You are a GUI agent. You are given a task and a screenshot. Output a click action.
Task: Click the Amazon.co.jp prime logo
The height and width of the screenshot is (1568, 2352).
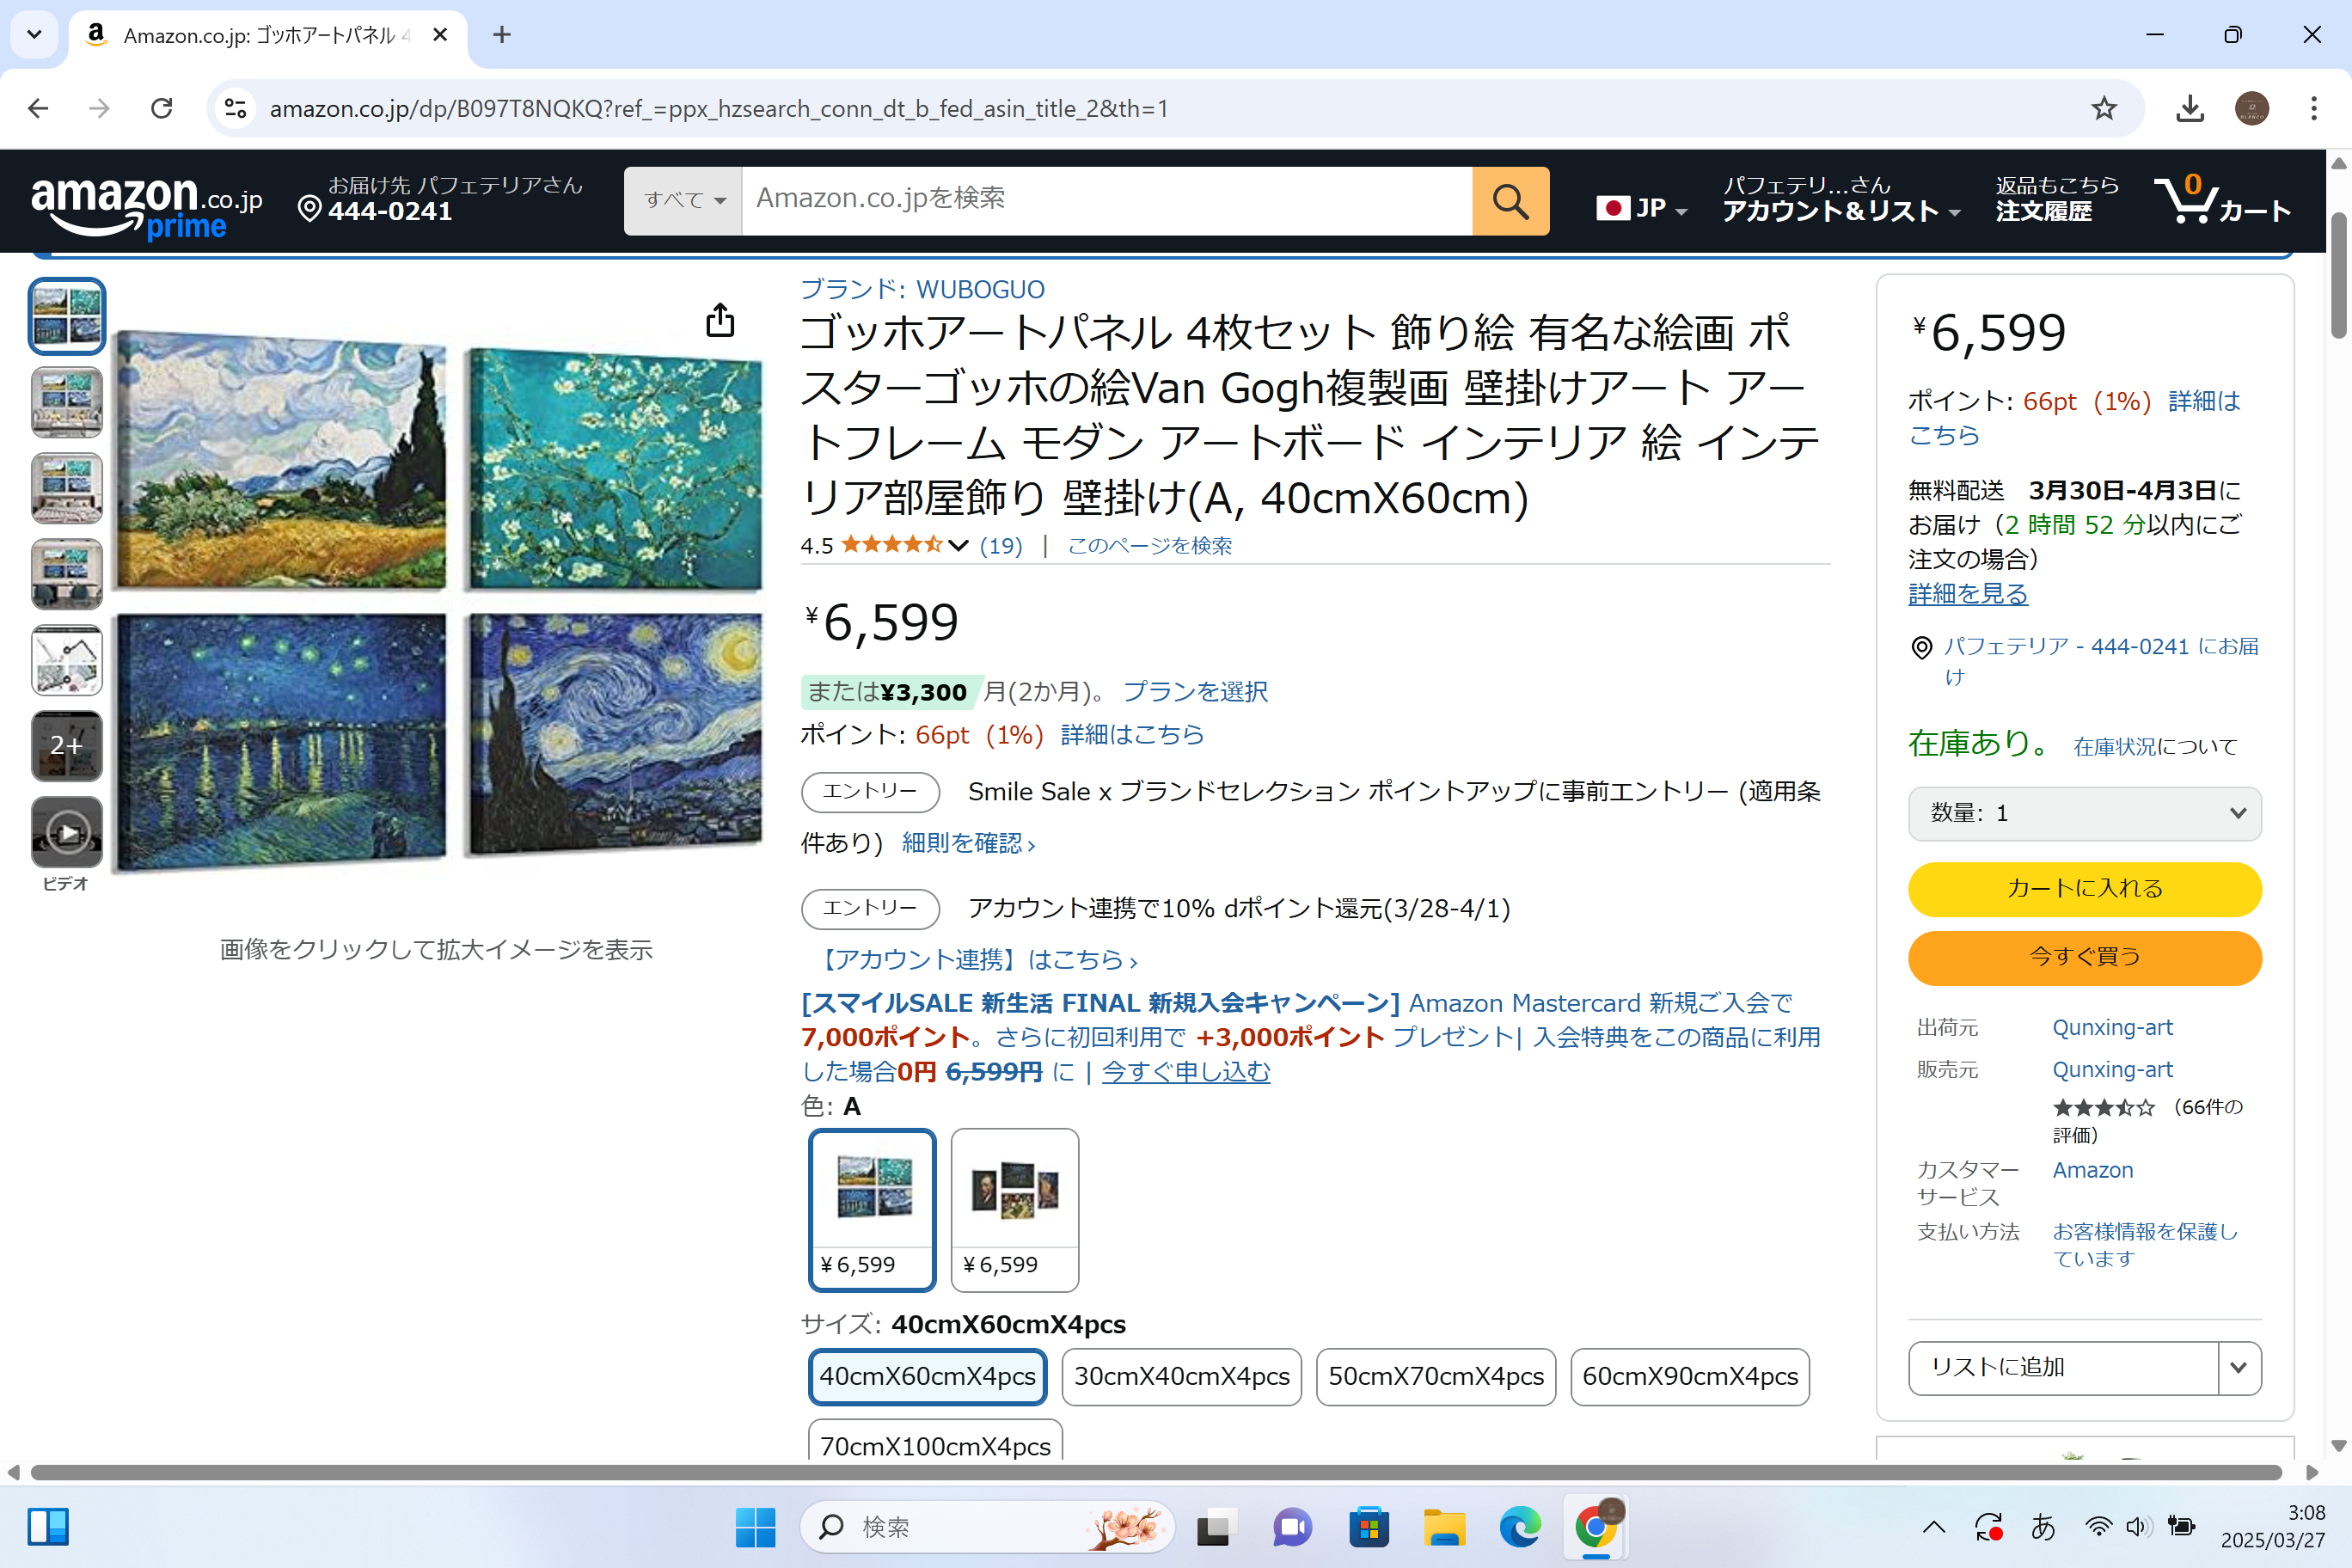pyautogui.click(x=146, y=205)
